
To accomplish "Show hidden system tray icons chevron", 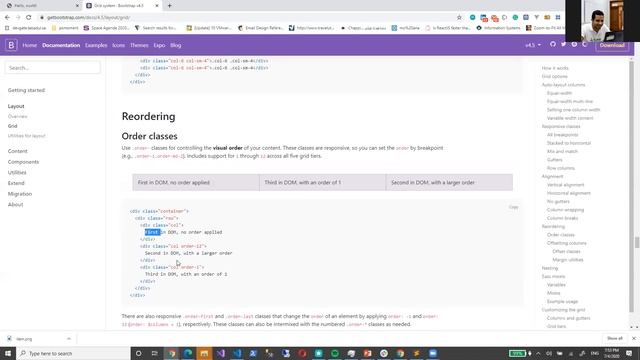I will 538,353.
